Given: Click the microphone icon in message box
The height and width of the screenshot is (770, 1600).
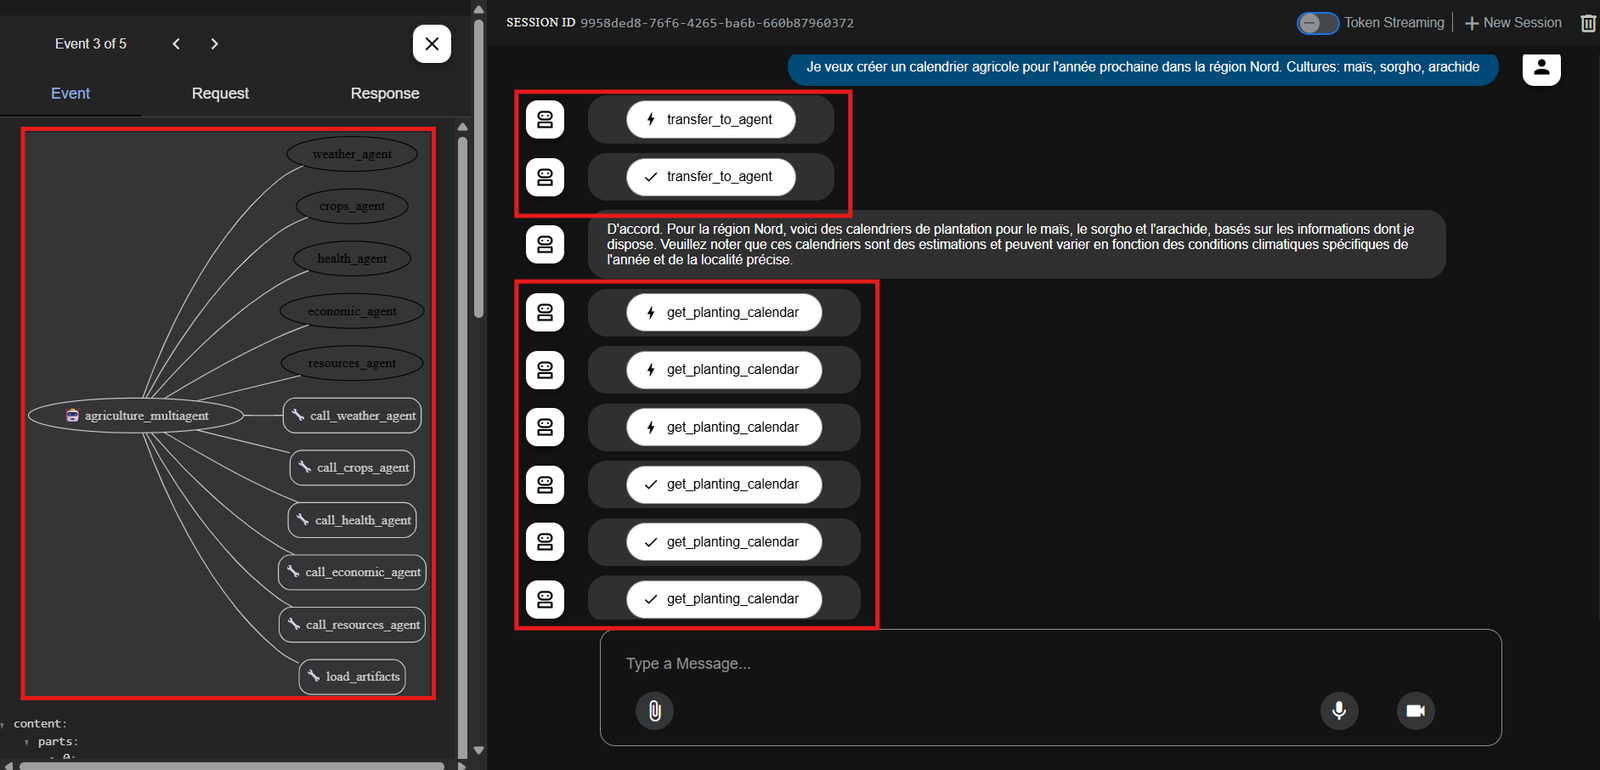Looking at the screenshot, I should pyautogui.click(x=1339, y=710).
